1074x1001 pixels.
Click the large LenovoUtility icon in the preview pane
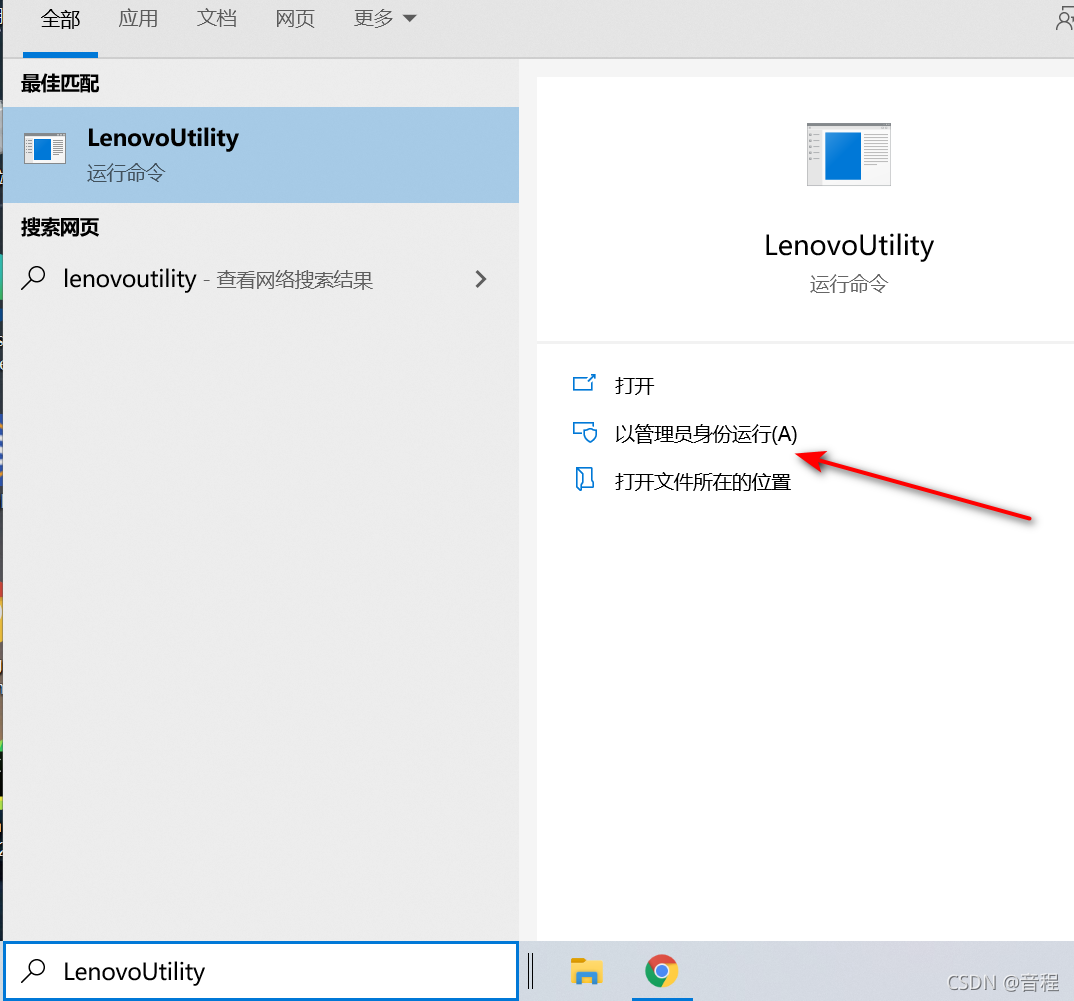[849, 154]
